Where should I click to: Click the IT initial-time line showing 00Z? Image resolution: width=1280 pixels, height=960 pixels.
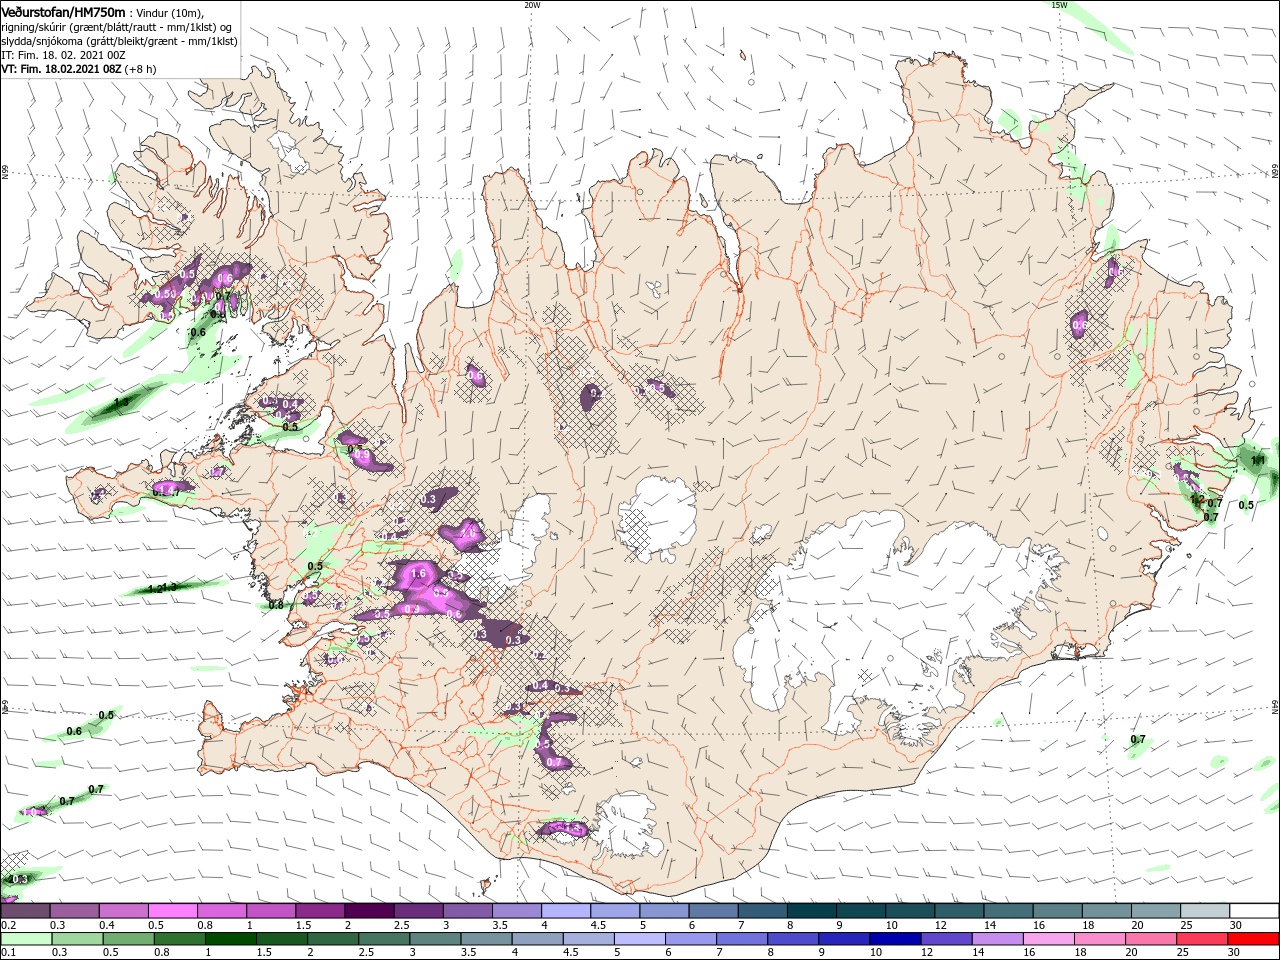(x=63, y=55)
